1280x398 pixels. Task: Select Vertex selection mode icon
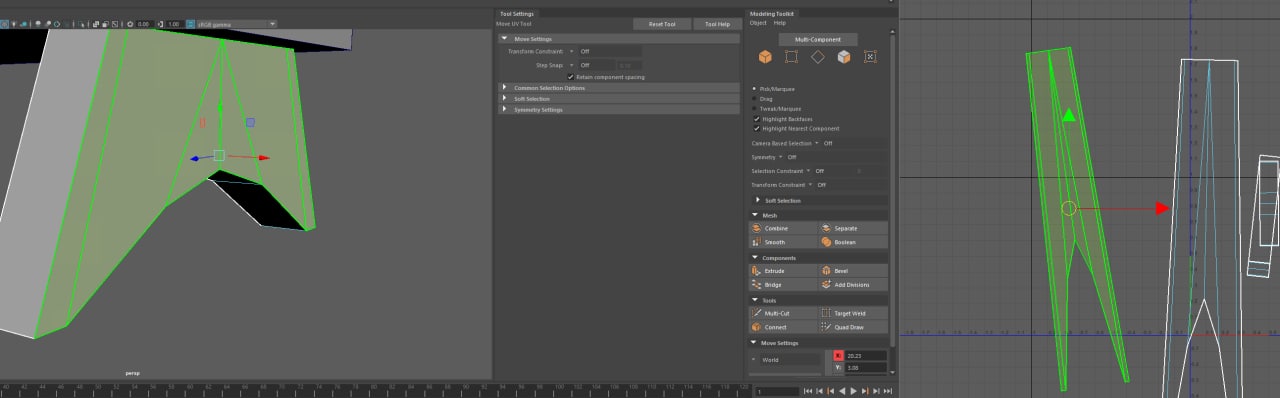coord(792,57)
